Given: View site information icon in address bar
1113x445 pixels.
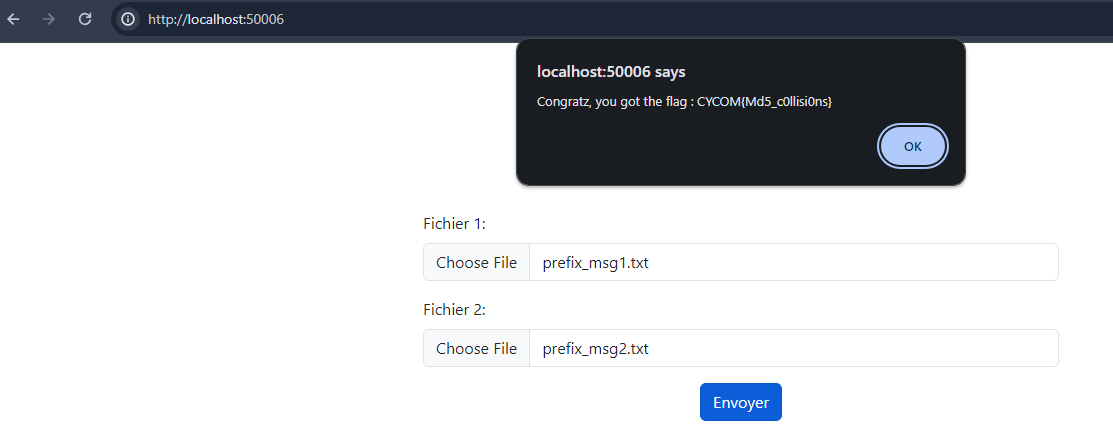Looking at the screenshot, I should pyautogui.click(x=127, y=19).
